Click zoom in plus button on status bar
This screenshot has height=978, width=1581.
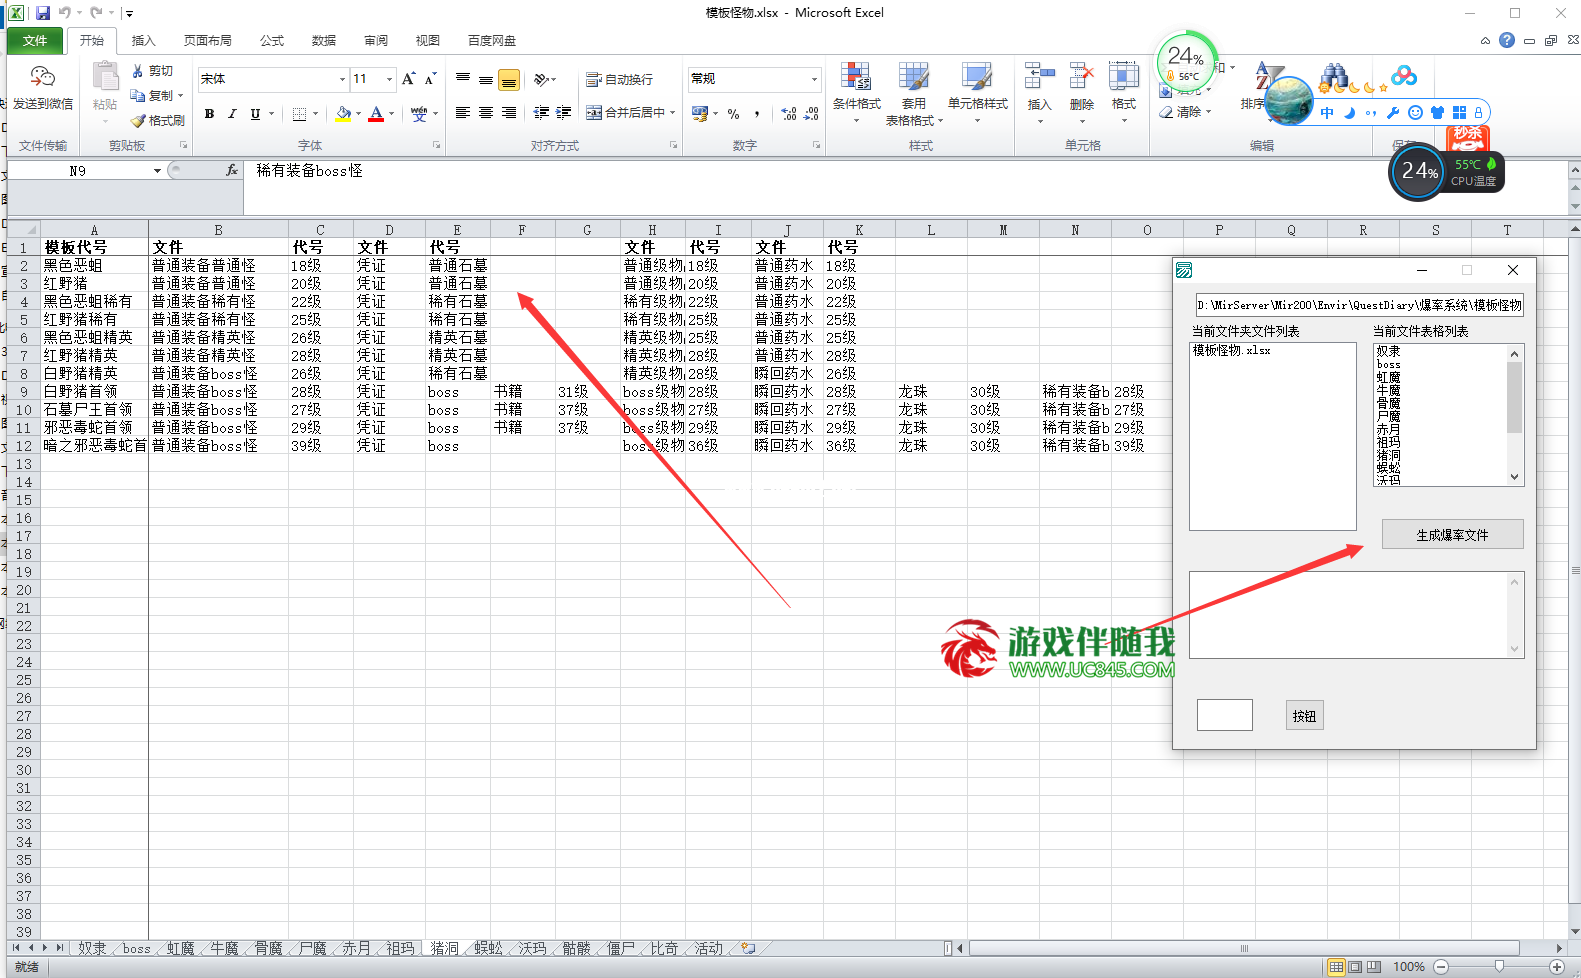click(x=1557, y=967)
